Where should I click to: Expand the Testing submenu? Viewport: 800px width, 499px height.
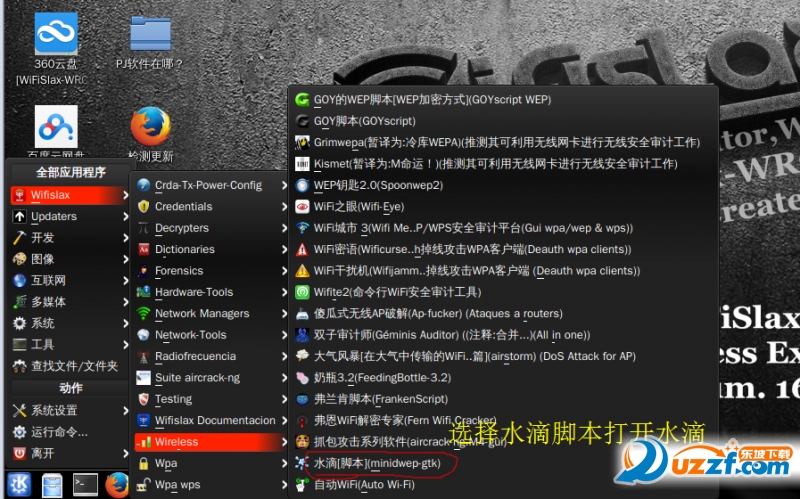tap(211, 399)
